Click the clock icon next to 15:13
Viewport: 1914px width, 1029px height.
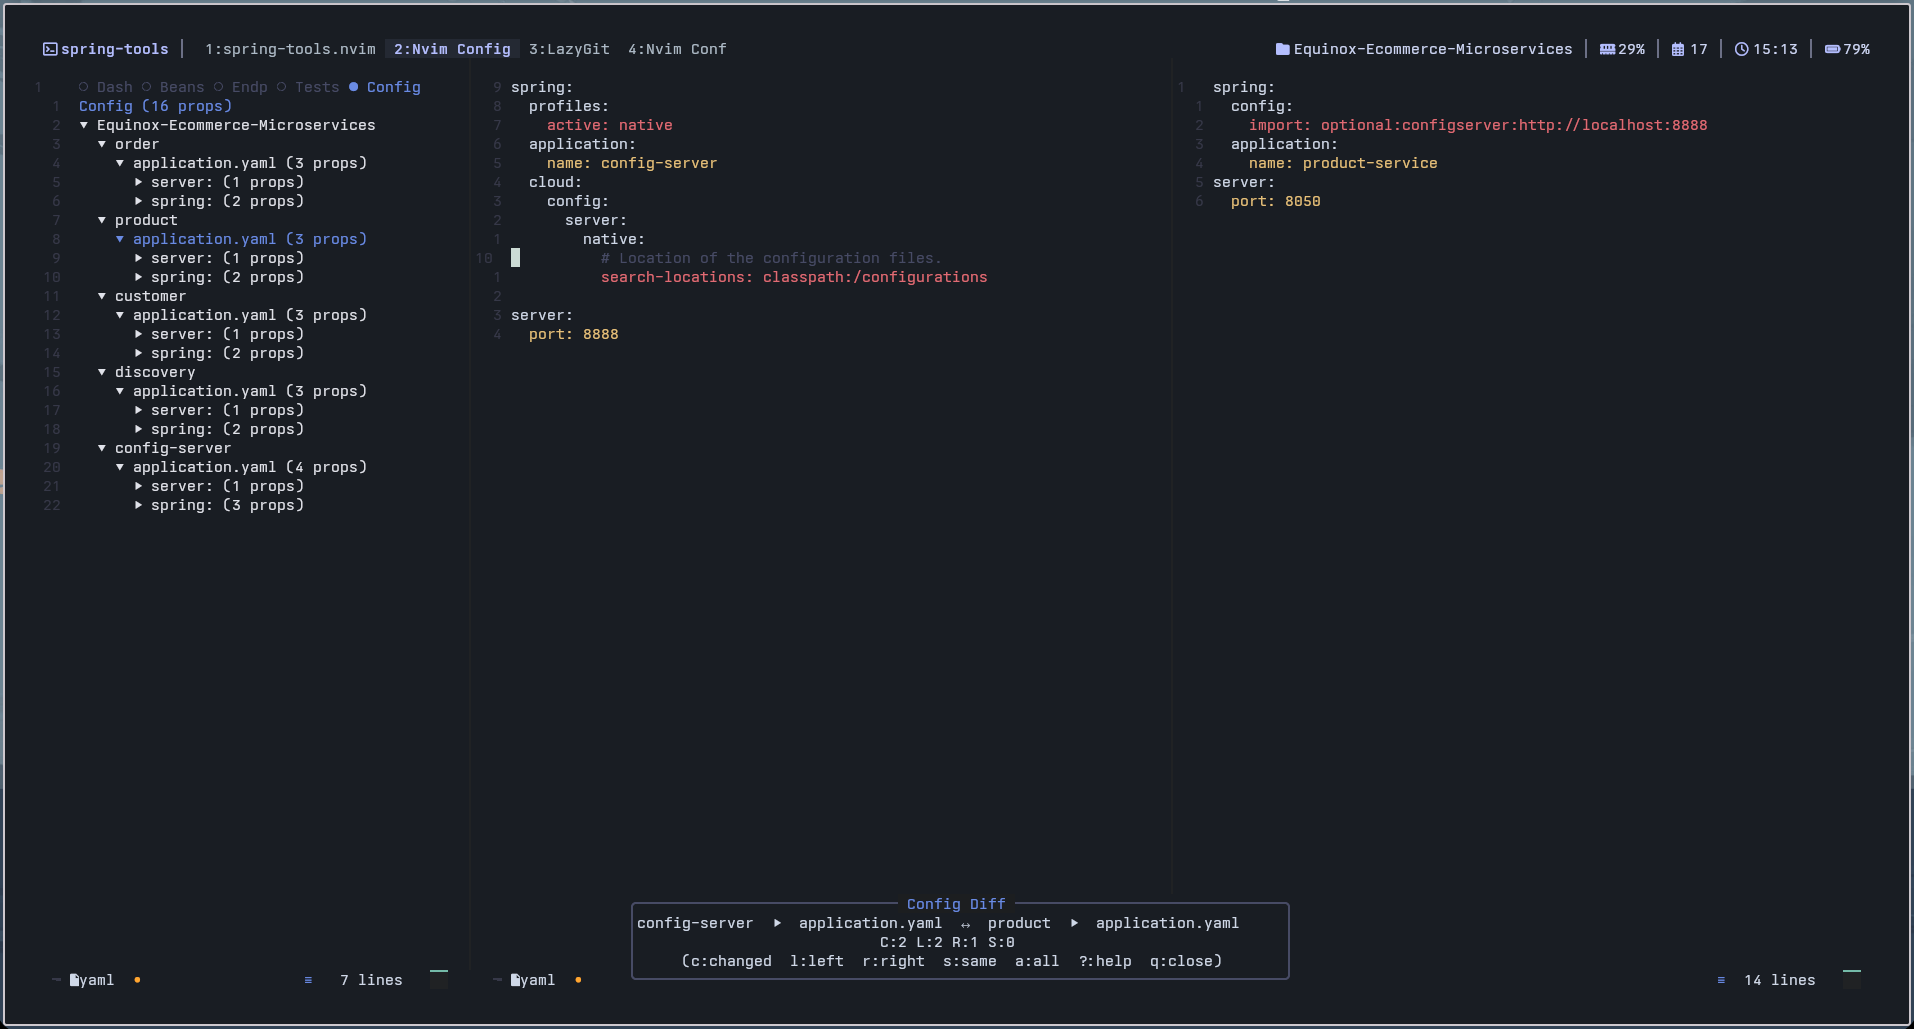coord(1741,49)
